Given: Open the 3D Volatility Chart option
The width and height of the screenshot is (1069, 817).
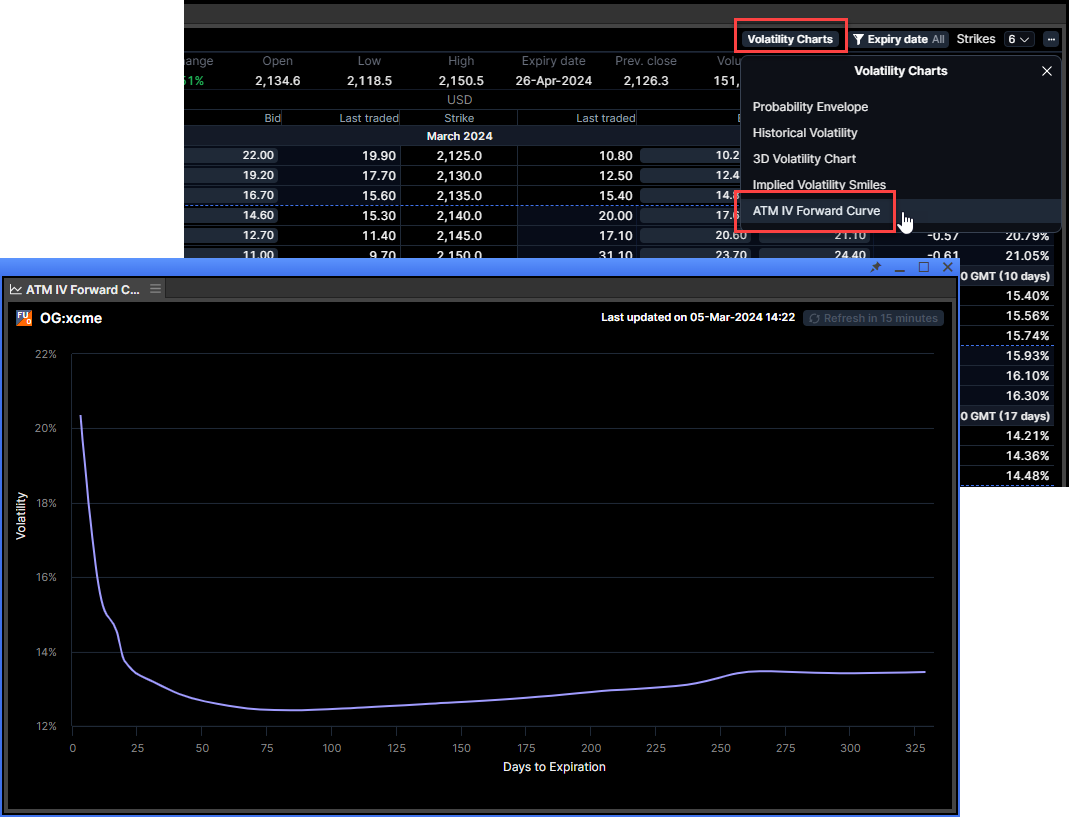Looking at the screenshot, I should 804,158.
